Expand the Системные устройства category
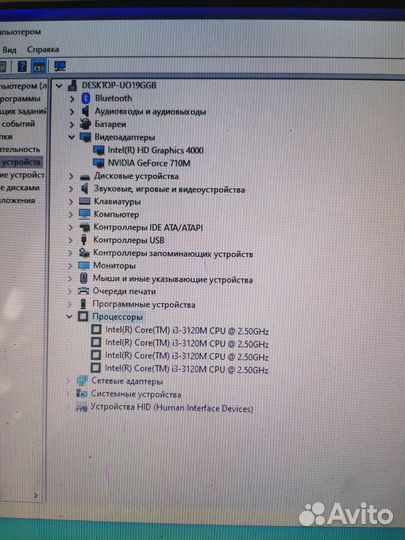405x540 pixels. click(68, 394)
